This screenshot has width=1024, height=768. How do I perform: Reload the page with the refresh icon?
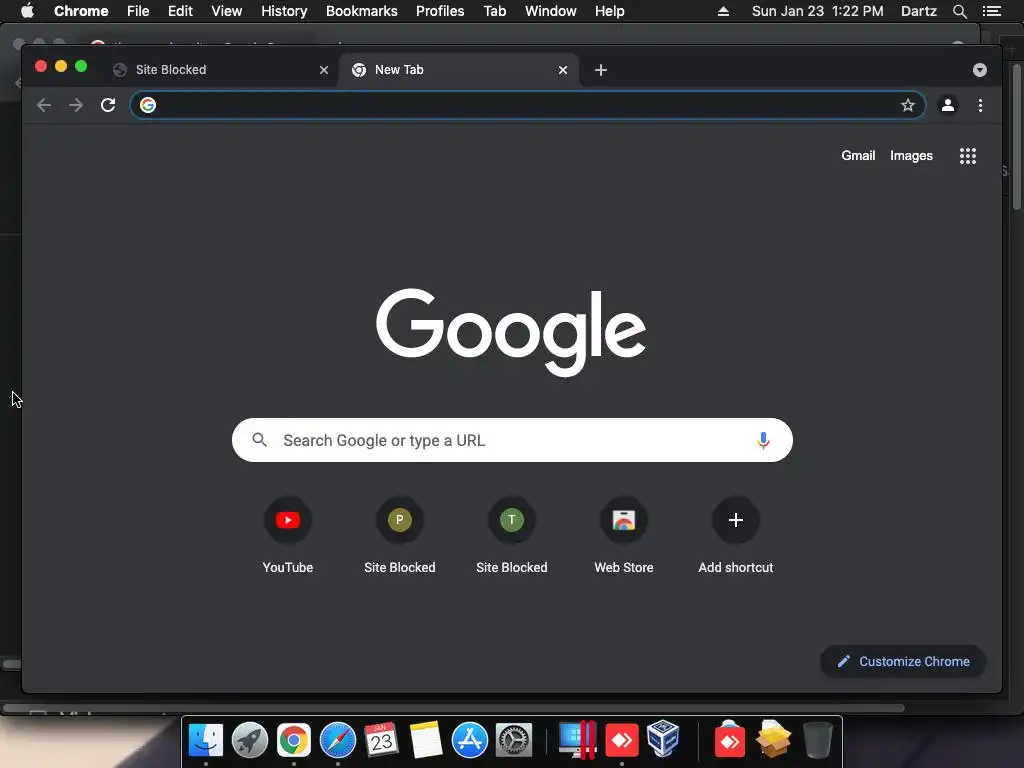tap(108, 105)
